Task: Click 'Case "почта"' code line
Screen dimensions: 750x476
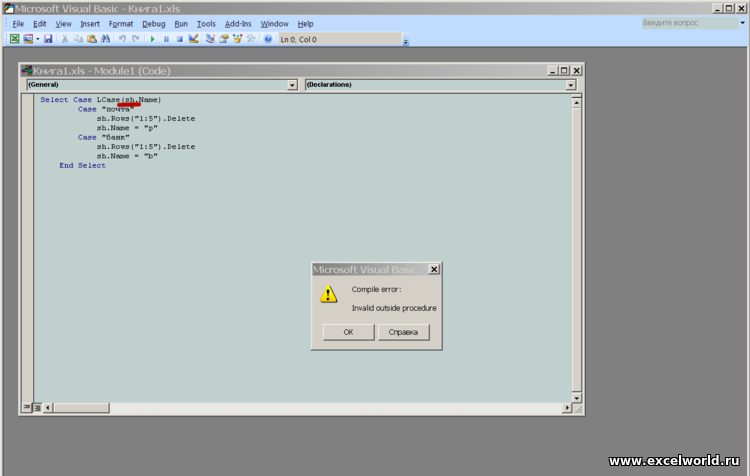Action: 106,109
